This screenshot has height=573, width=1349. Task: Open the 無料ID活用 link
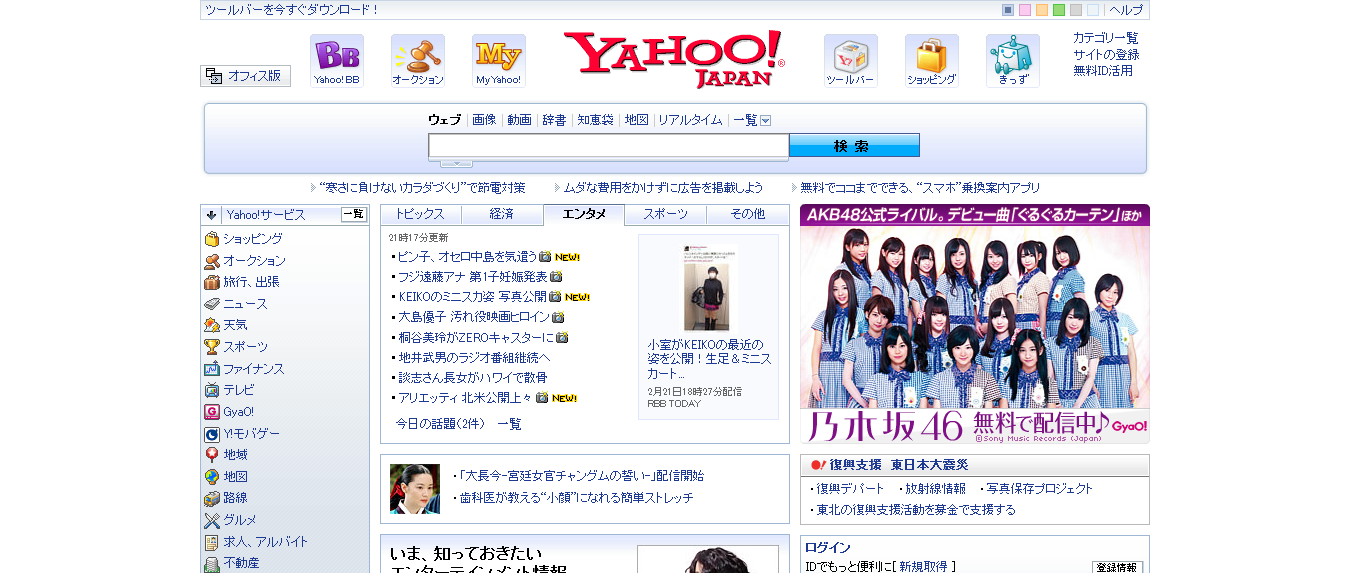click(x=1103, y=71)
